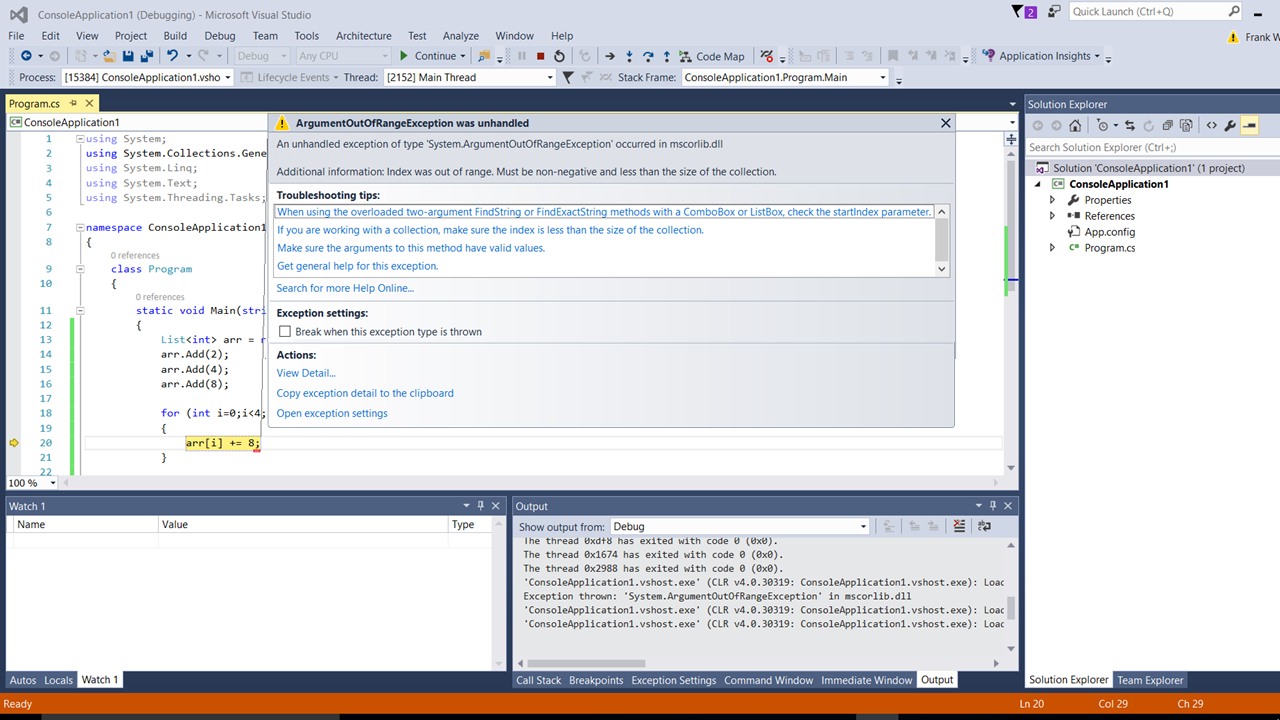Step Over the current statement
This screenshot has height=720, width=1280.
pos(648,56)
